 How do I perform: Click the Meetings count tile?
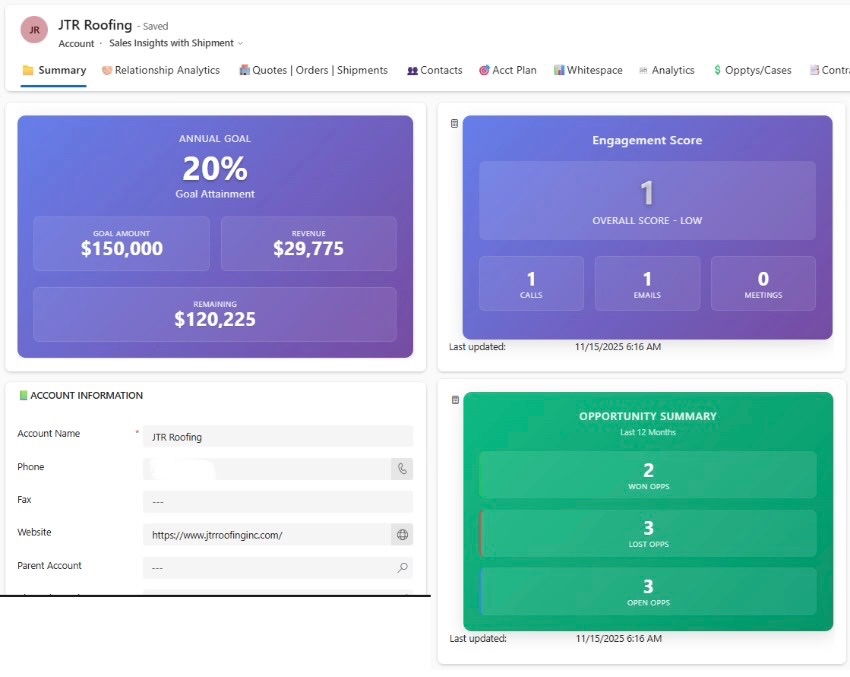(763, 283)
